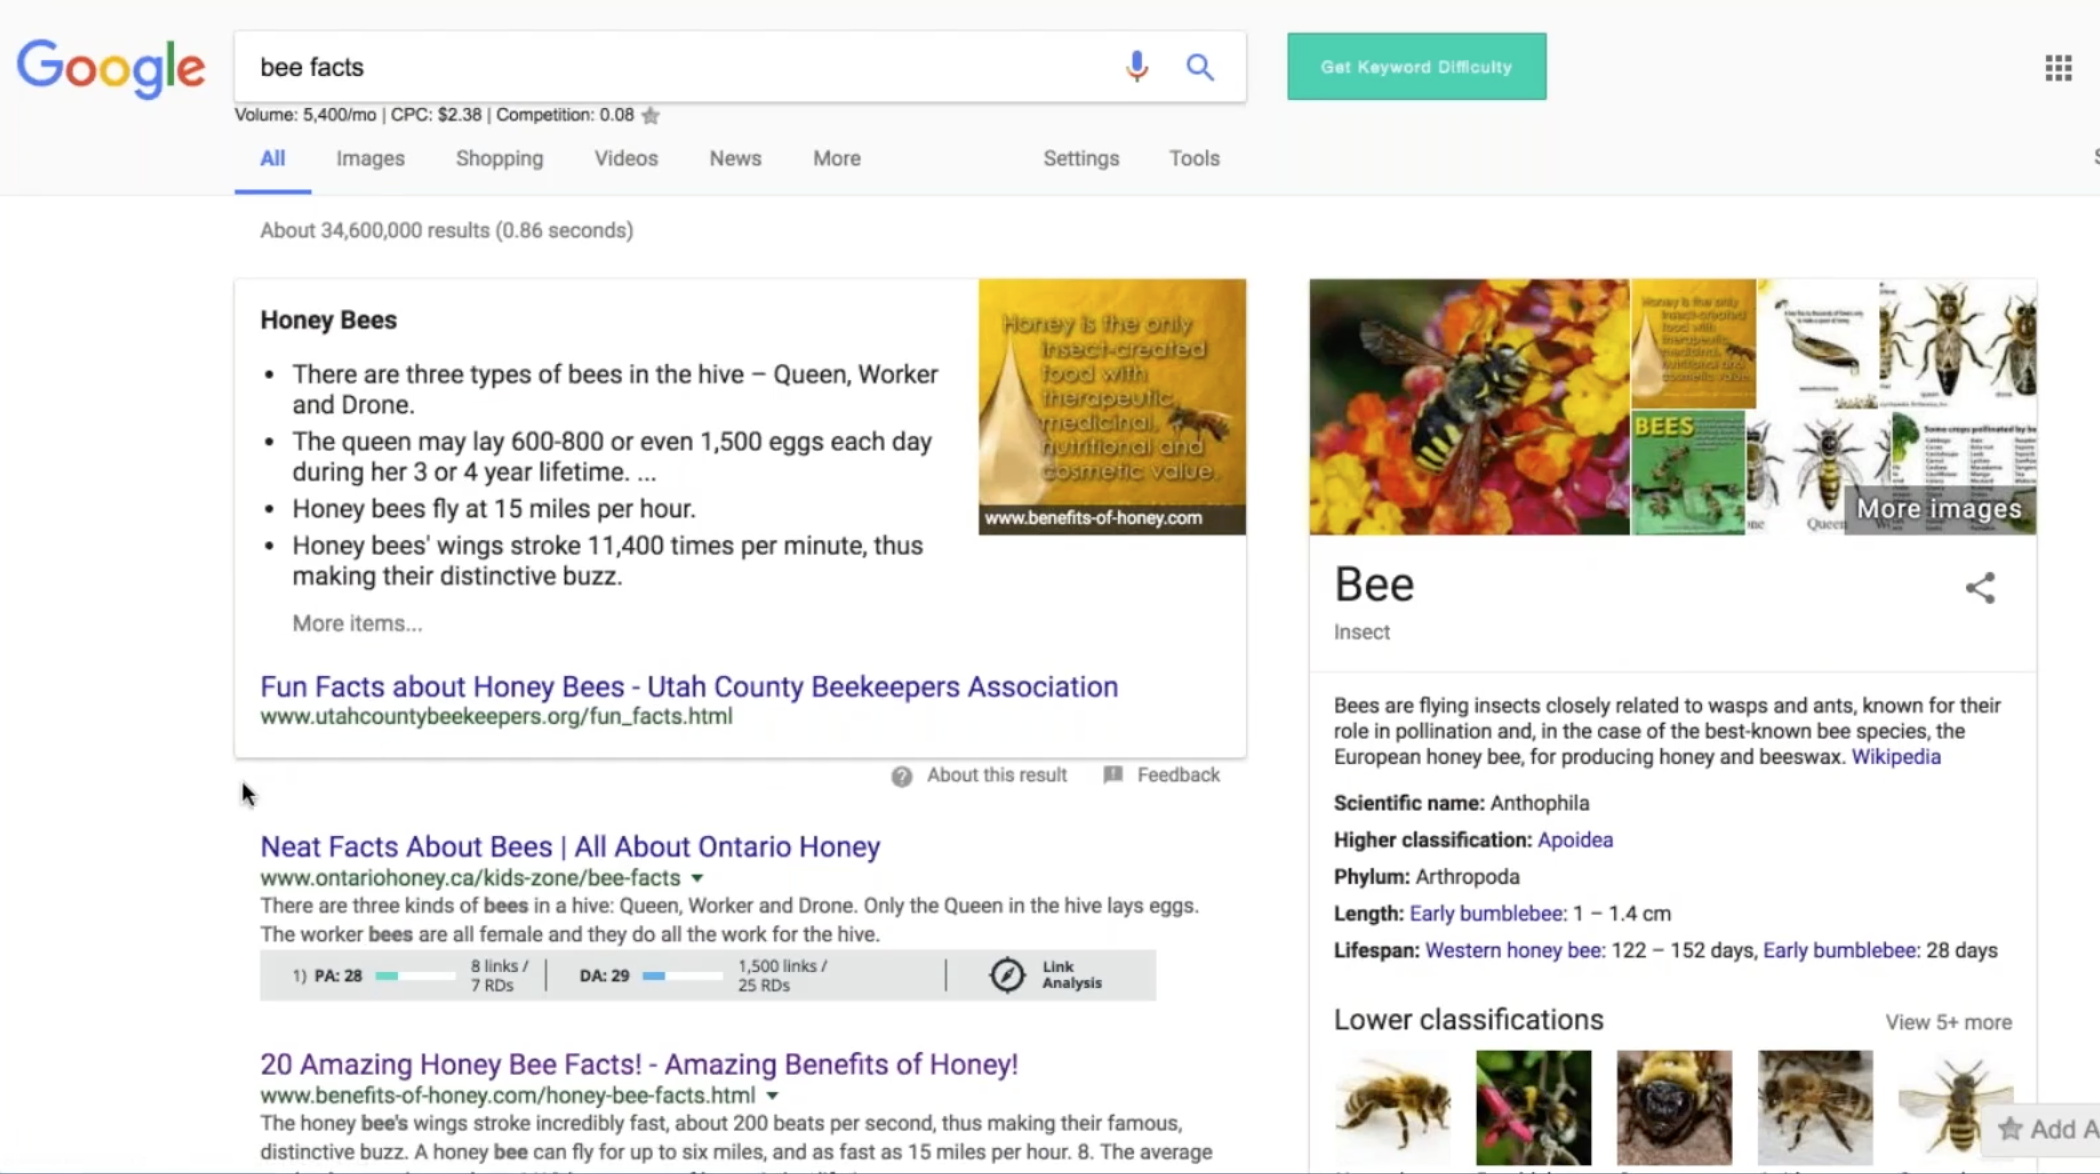Open Link Analysis compass icon
This screenshot has height=1174, width=2100.
[1007, 975]
